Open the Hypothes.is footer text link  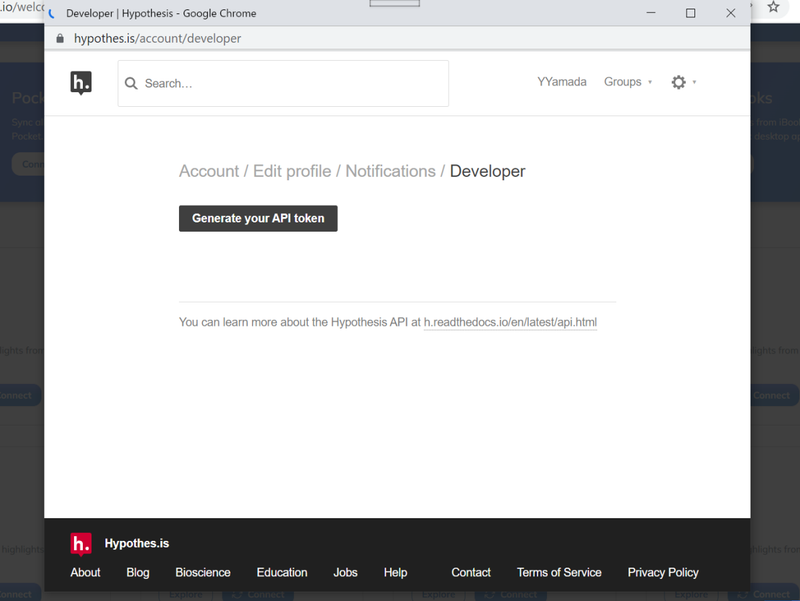[x=137, y=543]
